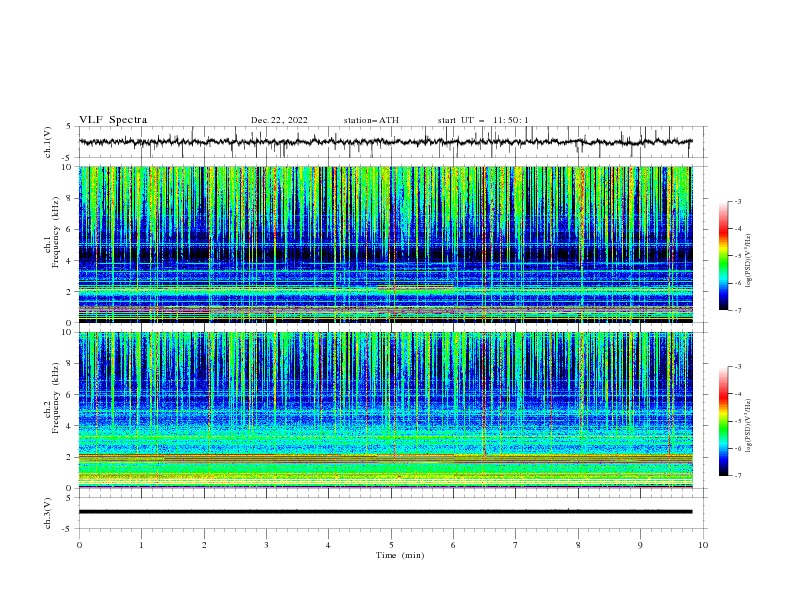792x612 pixels.
Task: Click the time axis tick label '2'
Action: point(204,545)
